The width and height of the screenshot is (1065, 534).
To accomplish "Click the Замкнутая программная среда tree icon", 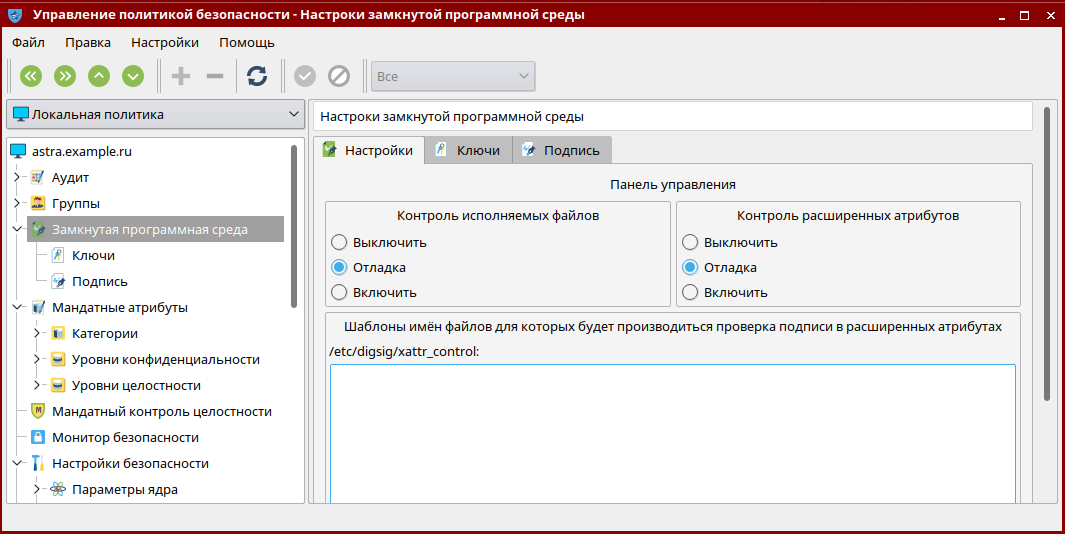I will coord(39,230).
